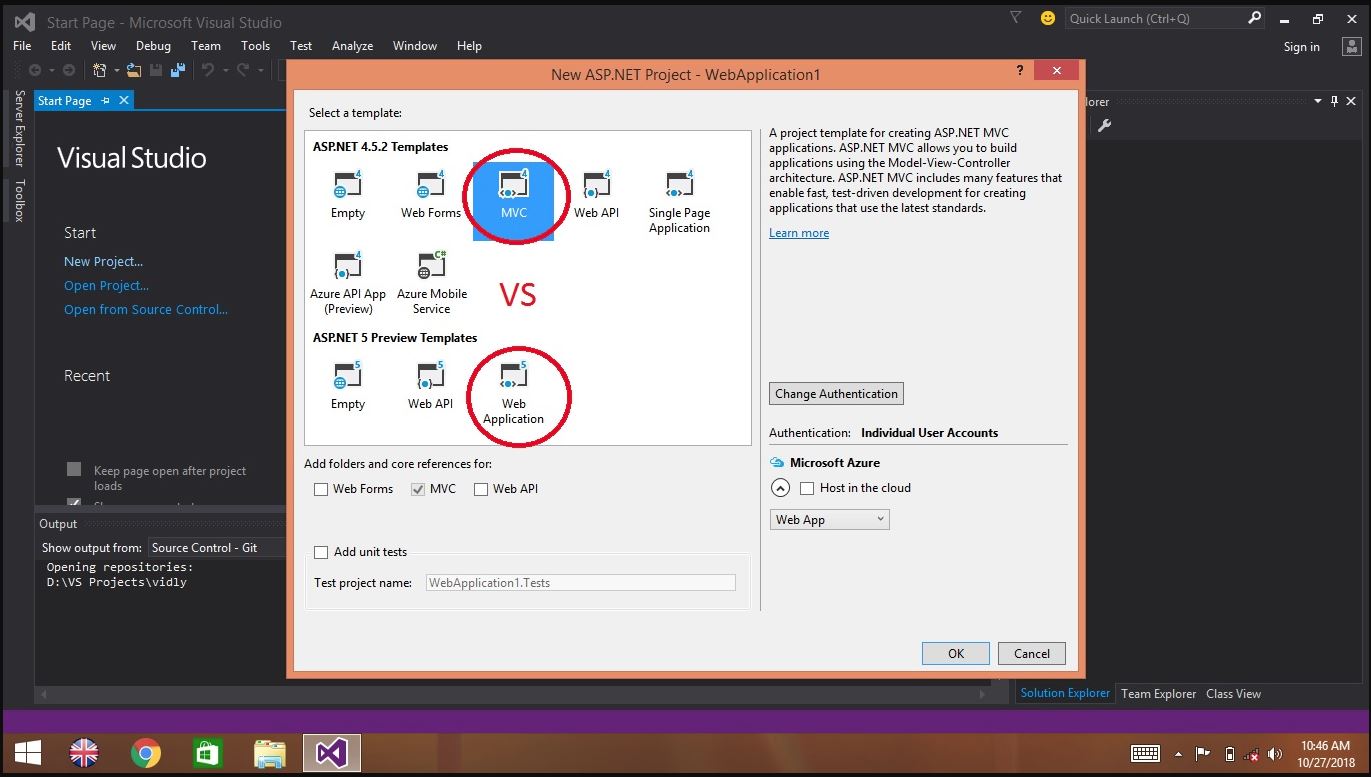Click the Save All toolbar icon

pyautogui.click(x=176, y=70)
